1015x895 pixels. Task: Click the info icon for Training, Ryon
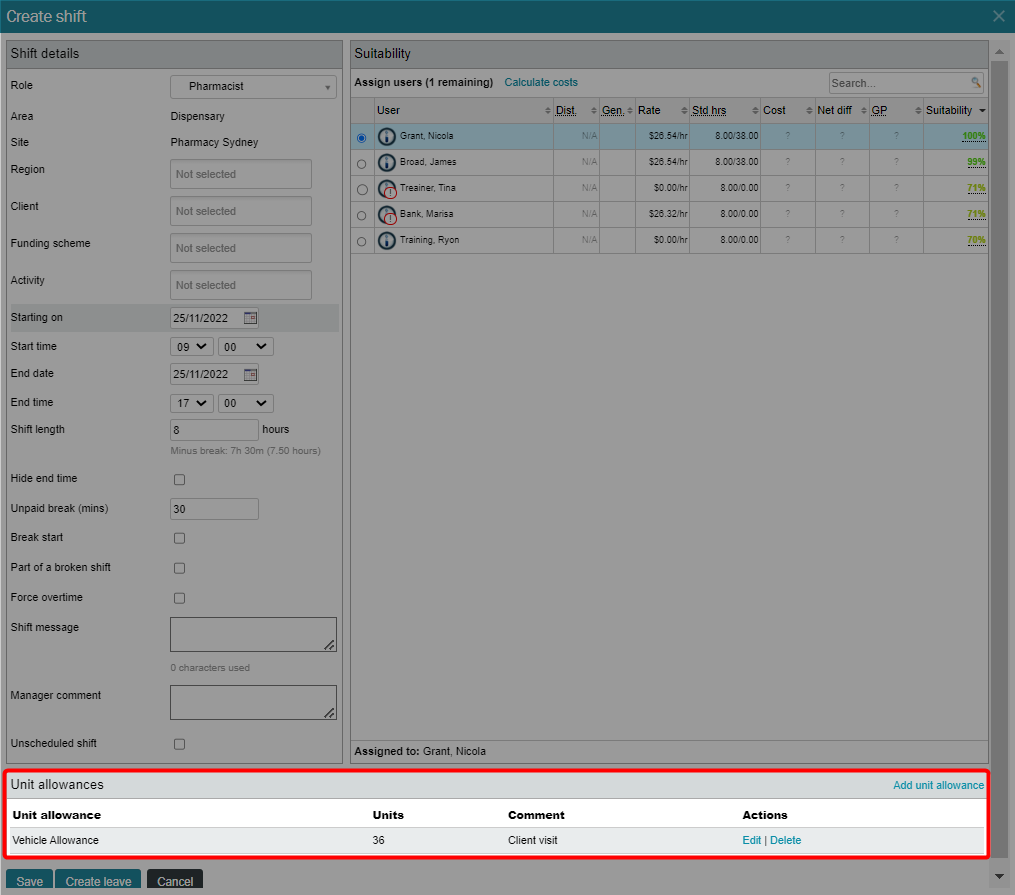pyautogui.click(x=386, y=240)
